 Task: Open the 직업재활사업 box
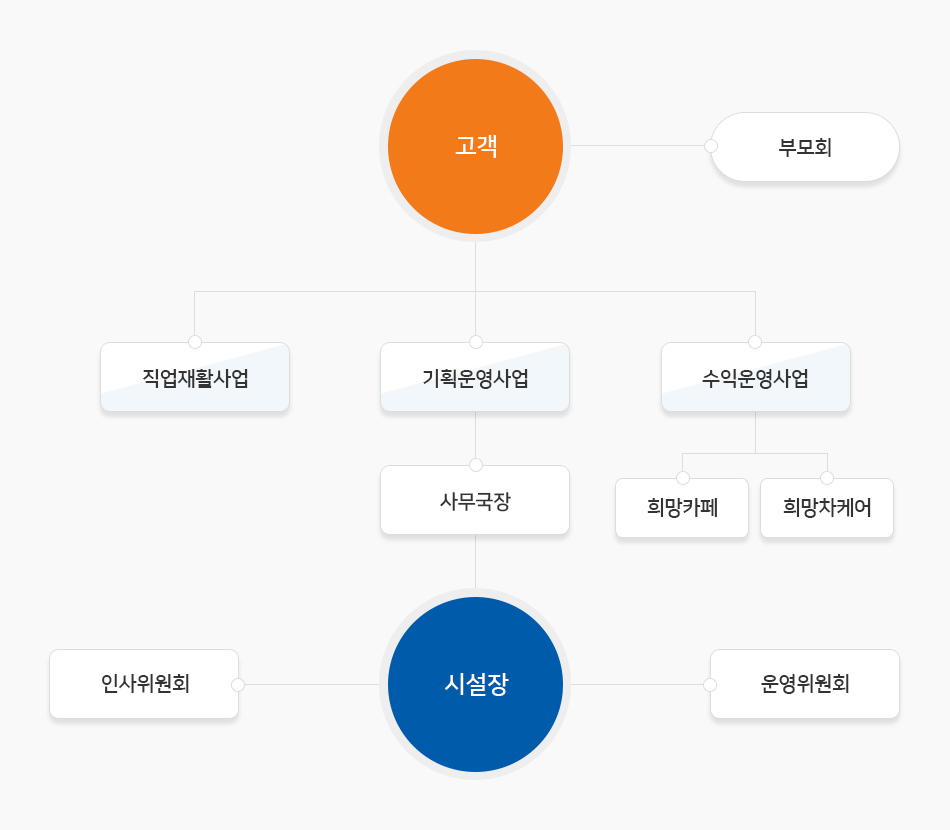[194, 377]
